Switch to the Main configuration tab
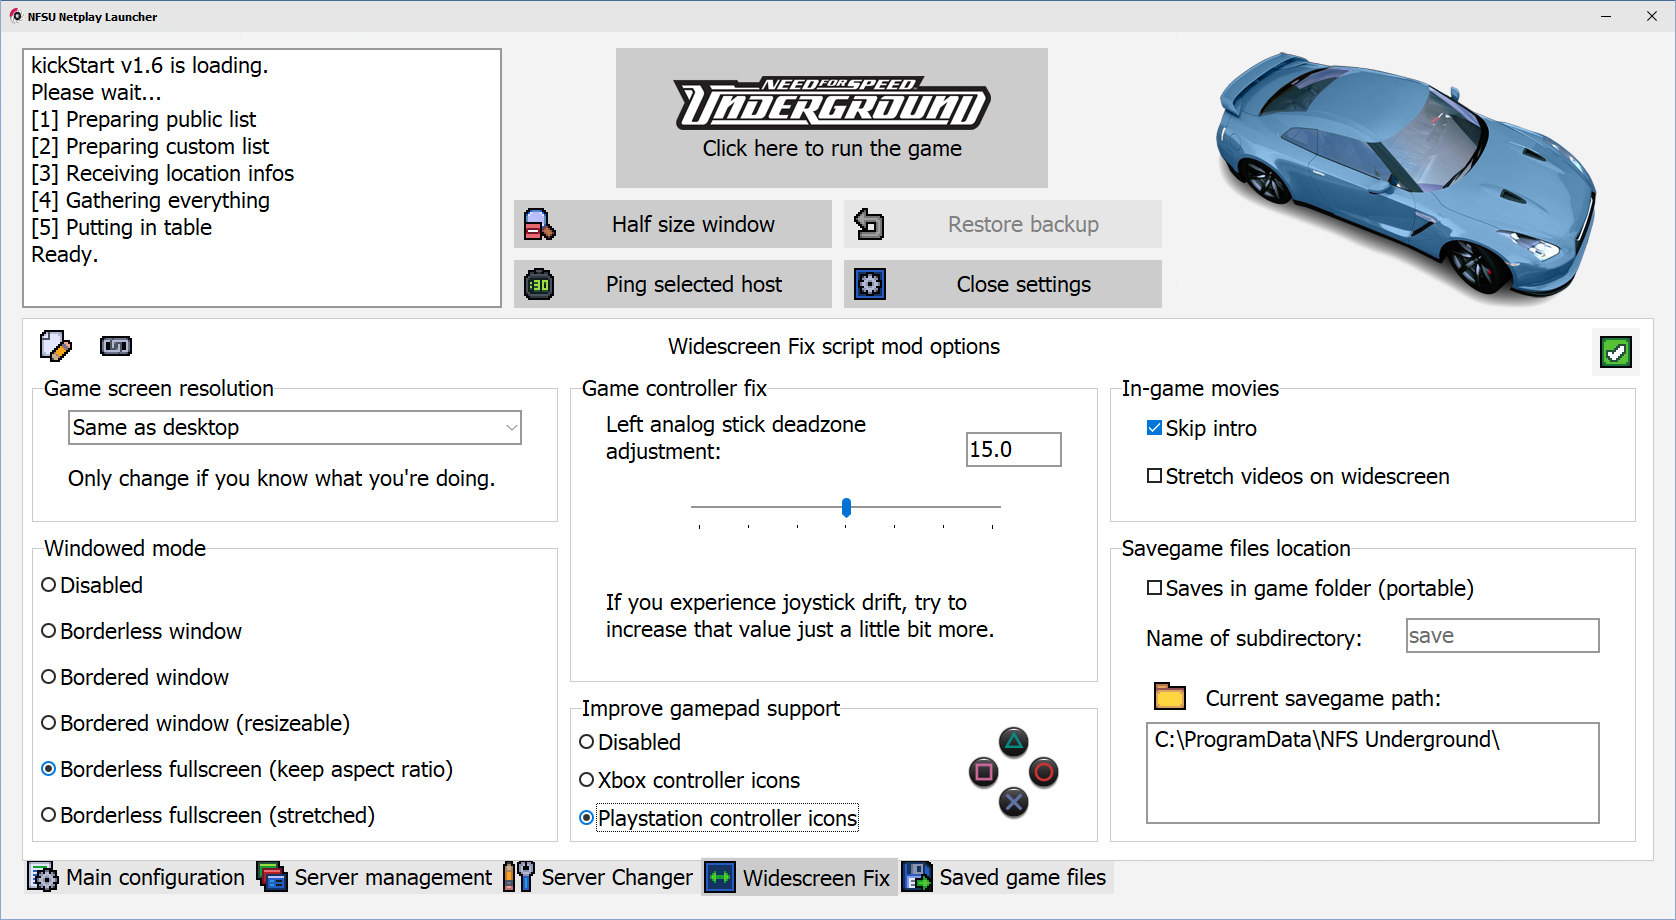1676x920 pixels. point(137,877)
